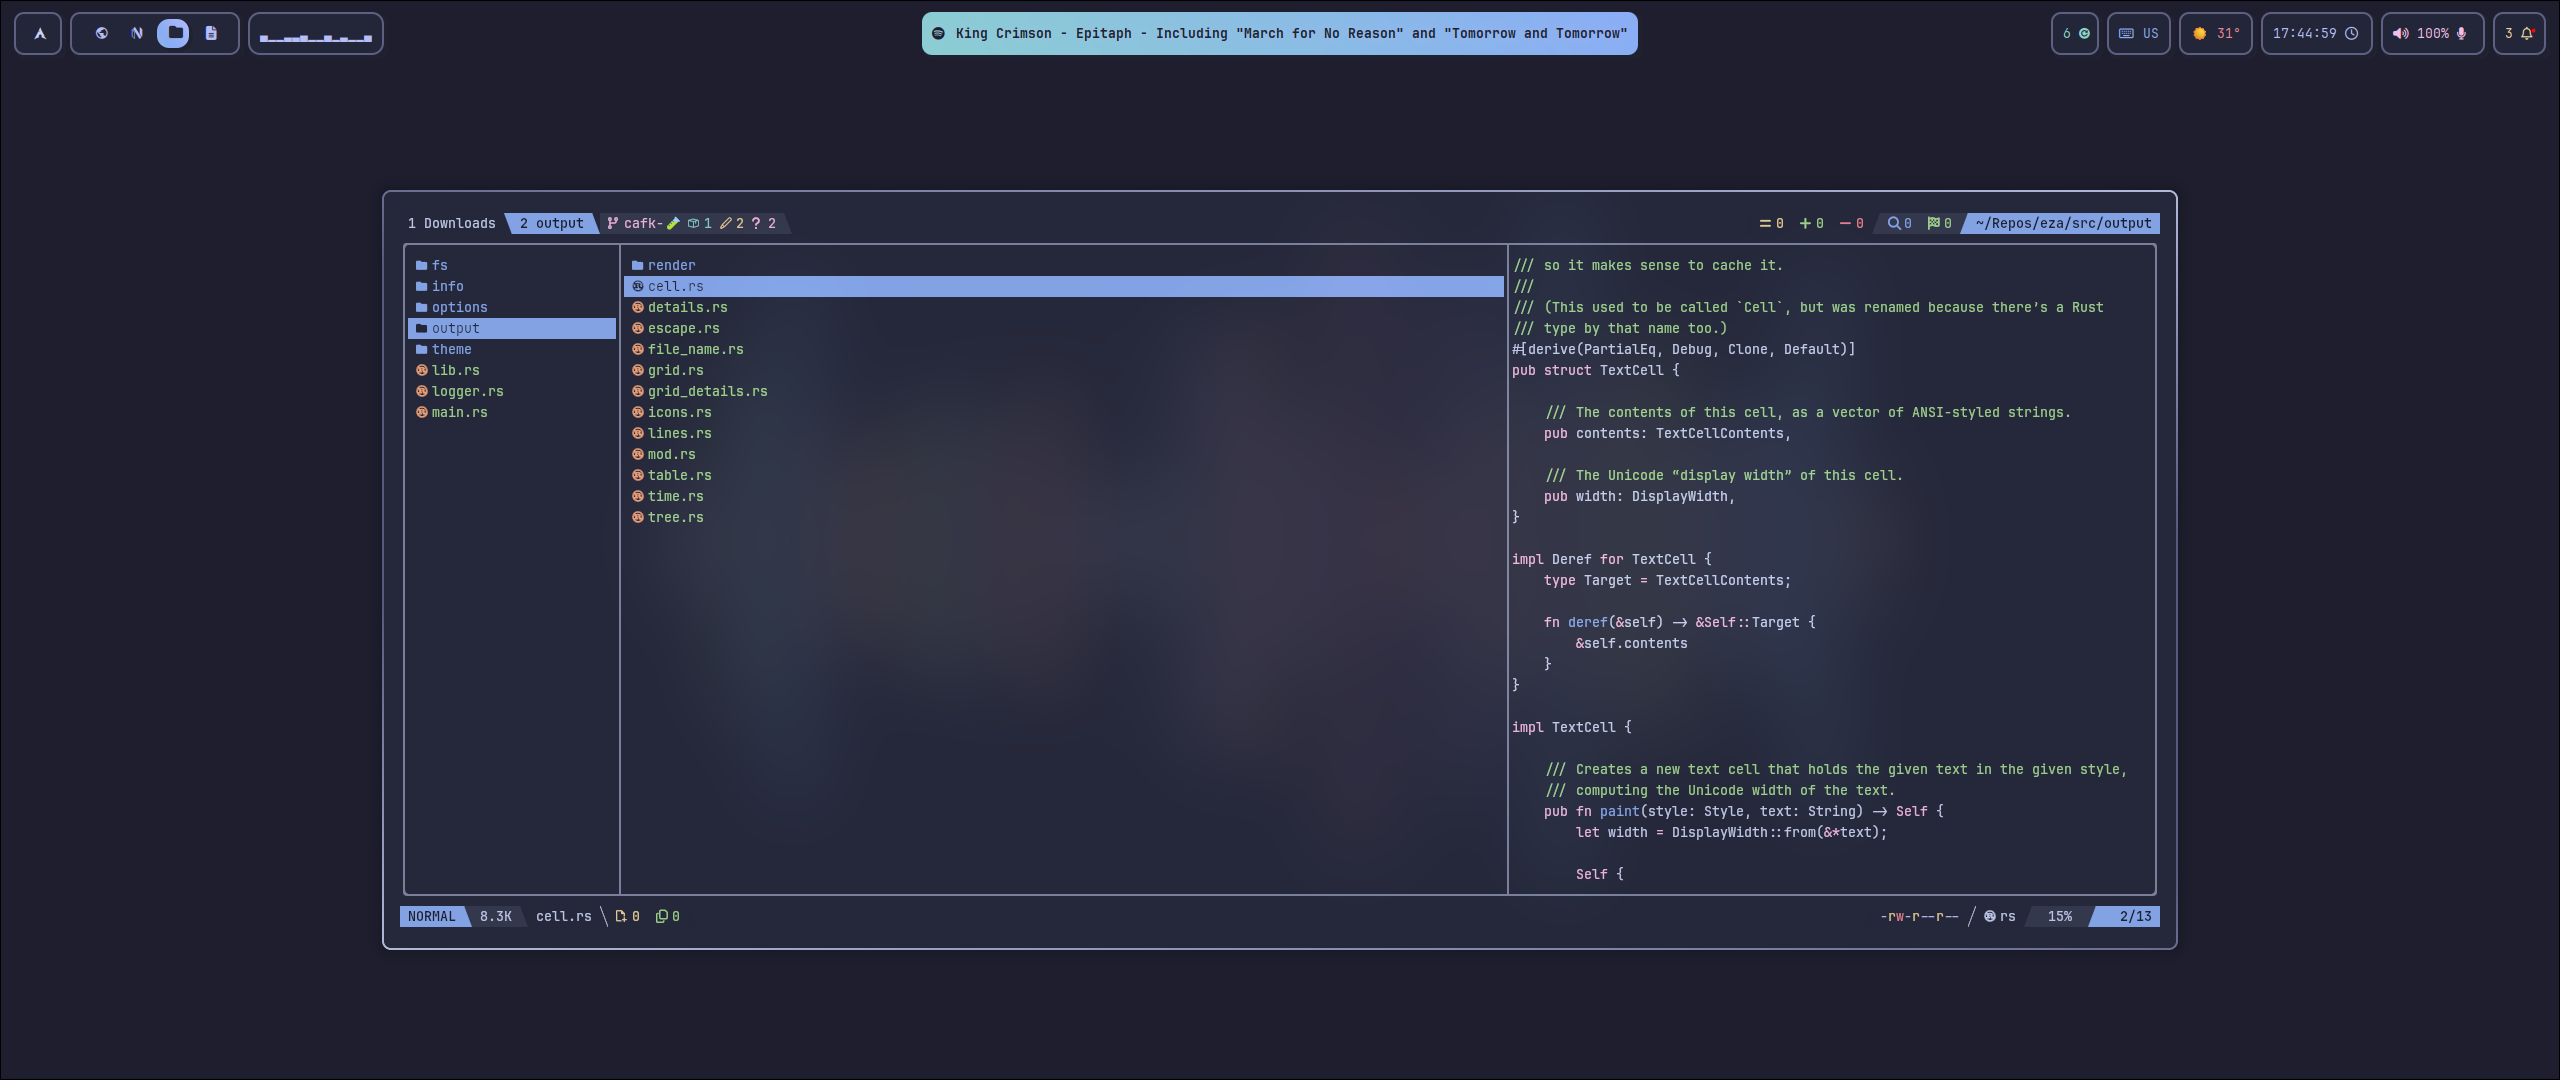
Task: Expand the fs folder in the sidebar
Action: [438, 265]
